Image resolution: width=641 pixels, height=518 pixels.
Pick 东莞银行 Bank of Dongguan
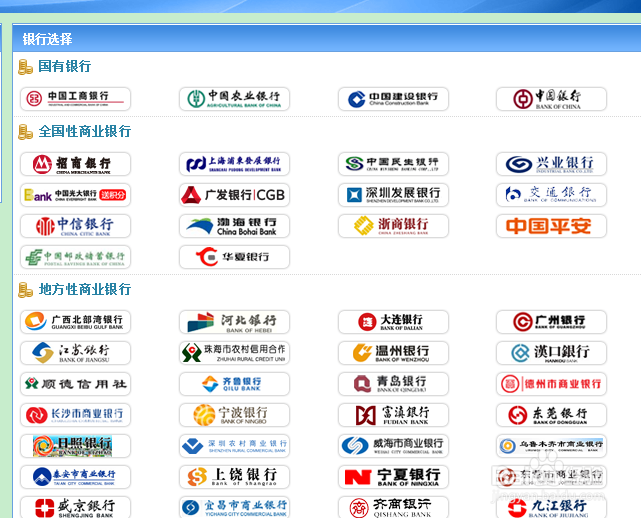[x=551, y=415]
